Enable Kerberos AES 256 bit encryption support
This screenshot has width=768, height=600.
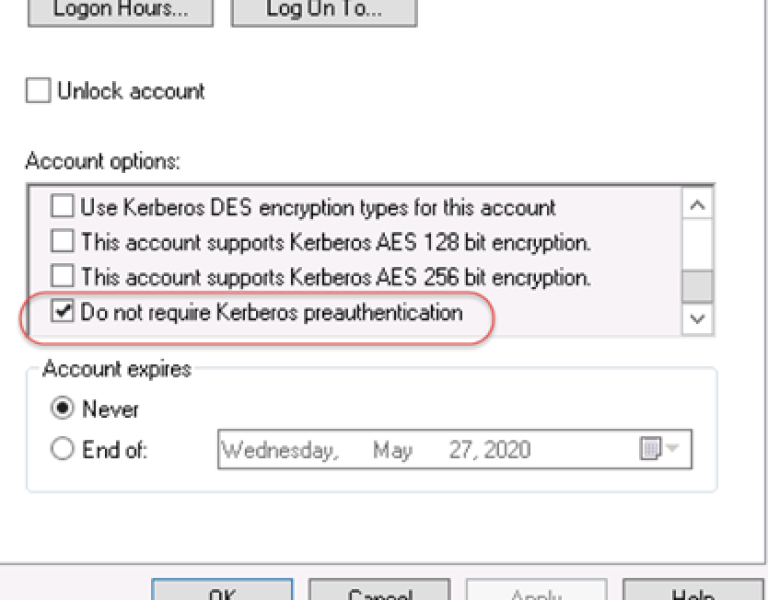[x=63, y=276]
